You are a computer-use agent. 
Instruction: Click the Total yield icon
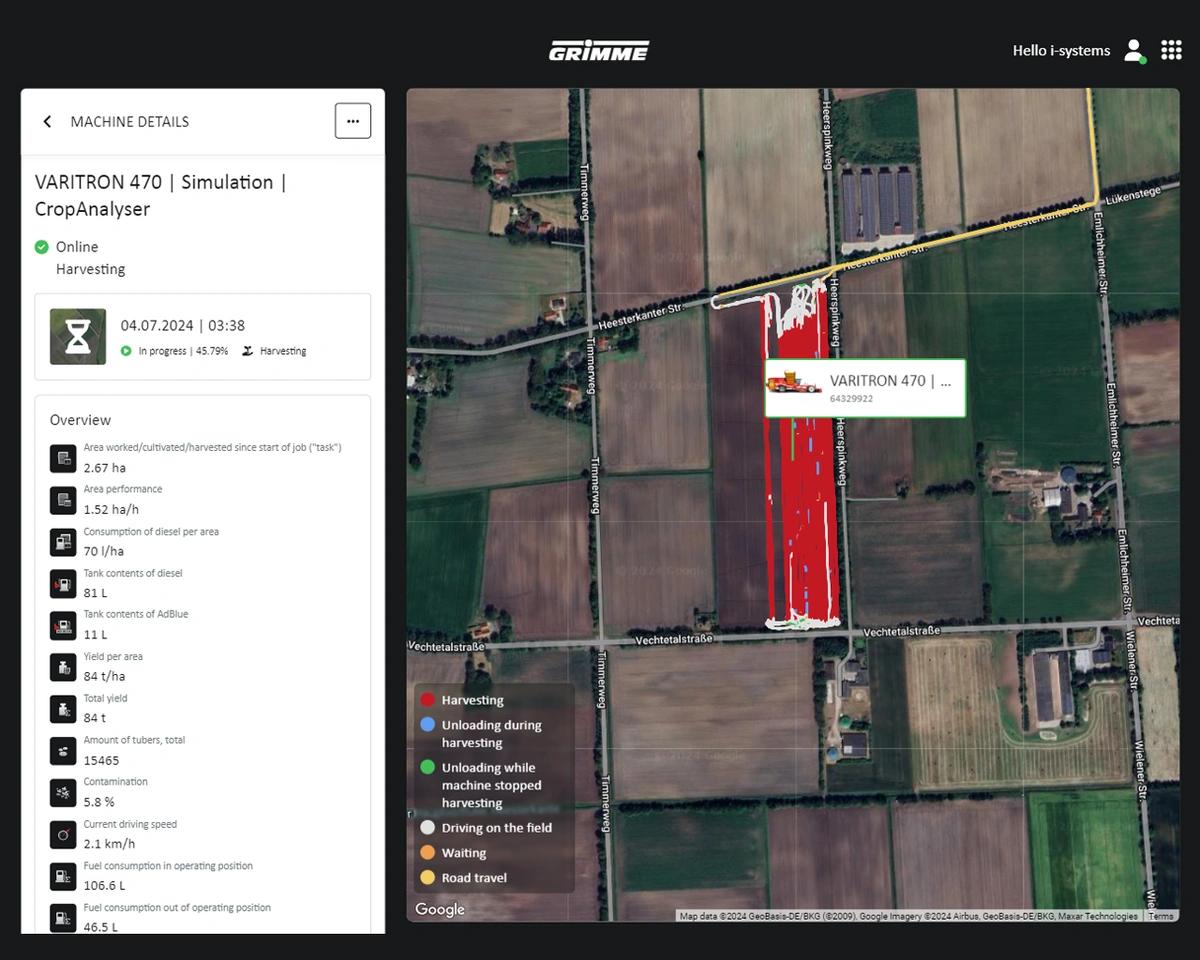tap(63, 709)
